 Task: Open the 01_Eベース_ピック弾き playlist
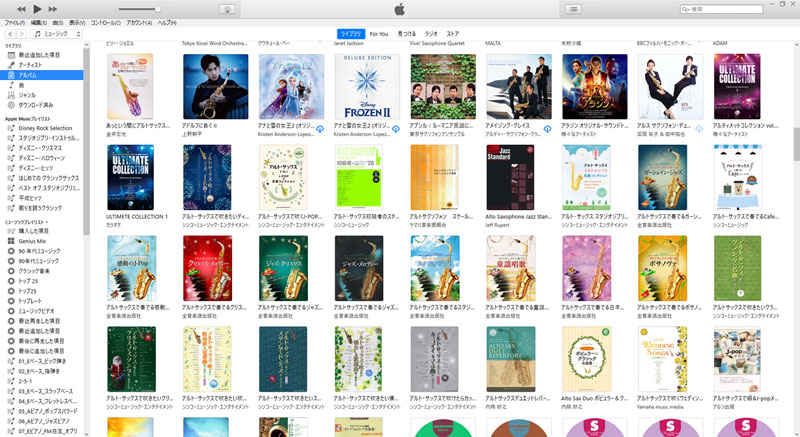41,361
